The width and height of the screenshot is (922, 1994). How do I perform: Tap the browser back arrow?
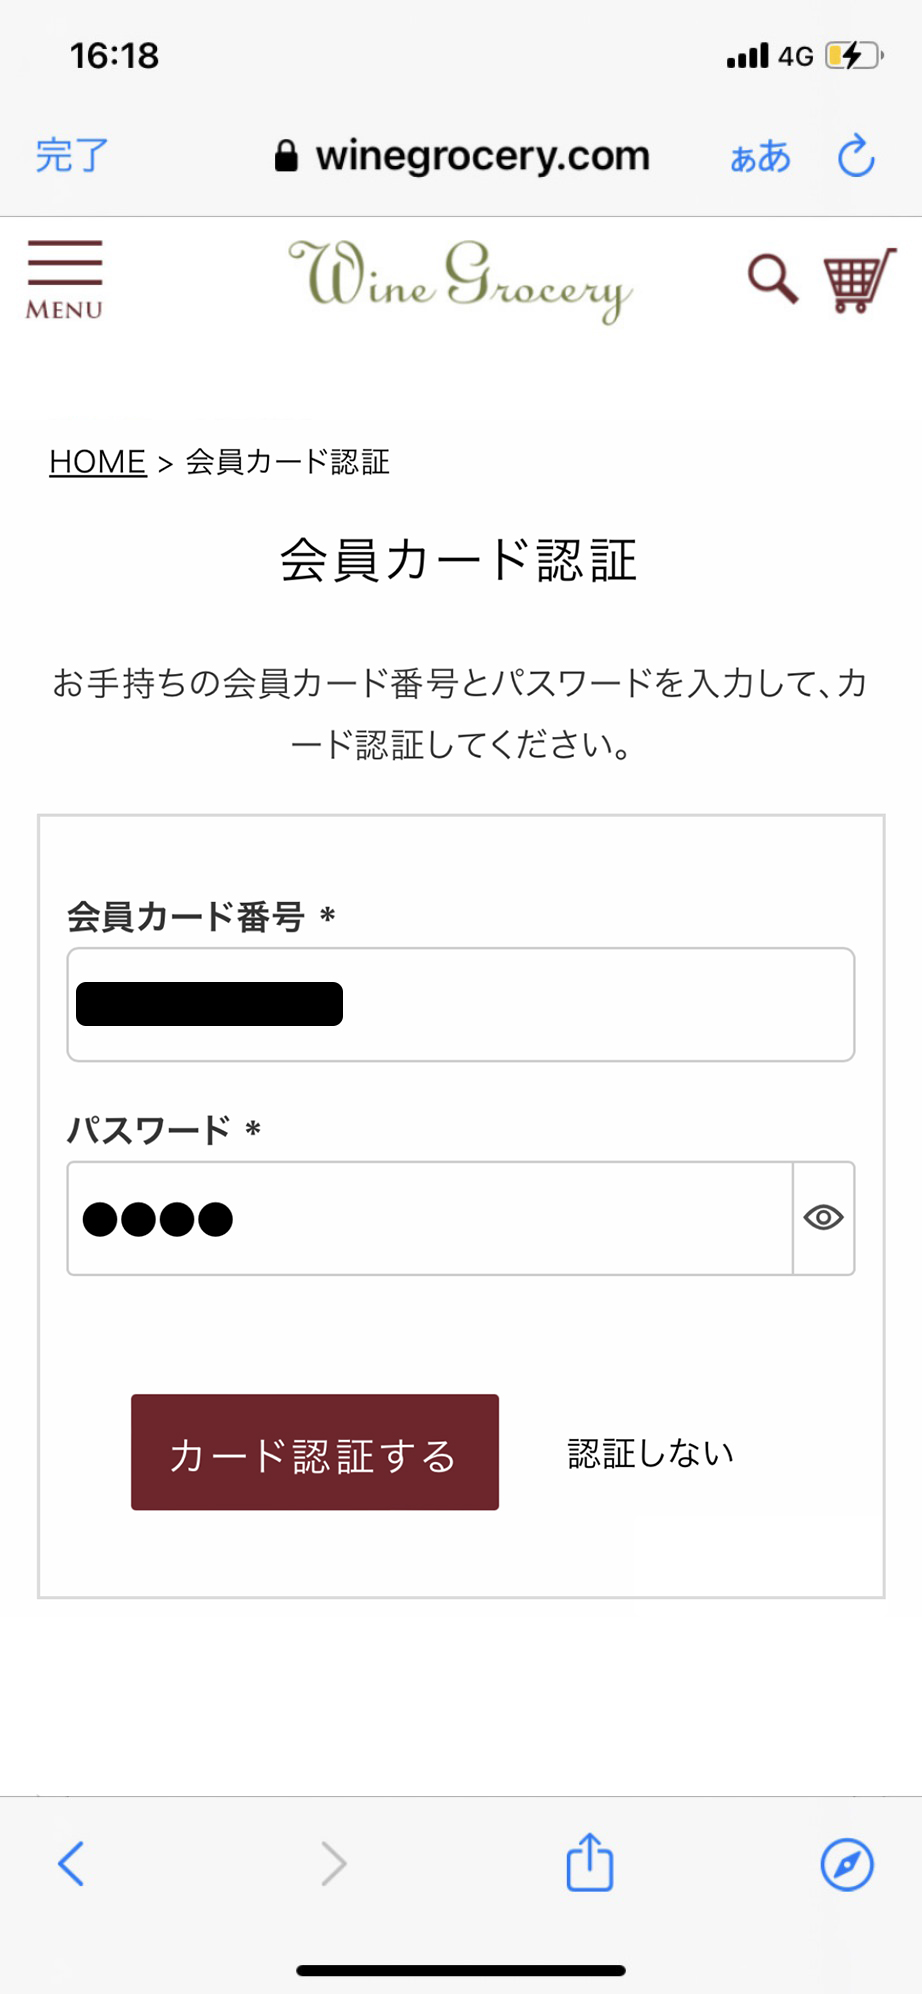[70, 1863]
